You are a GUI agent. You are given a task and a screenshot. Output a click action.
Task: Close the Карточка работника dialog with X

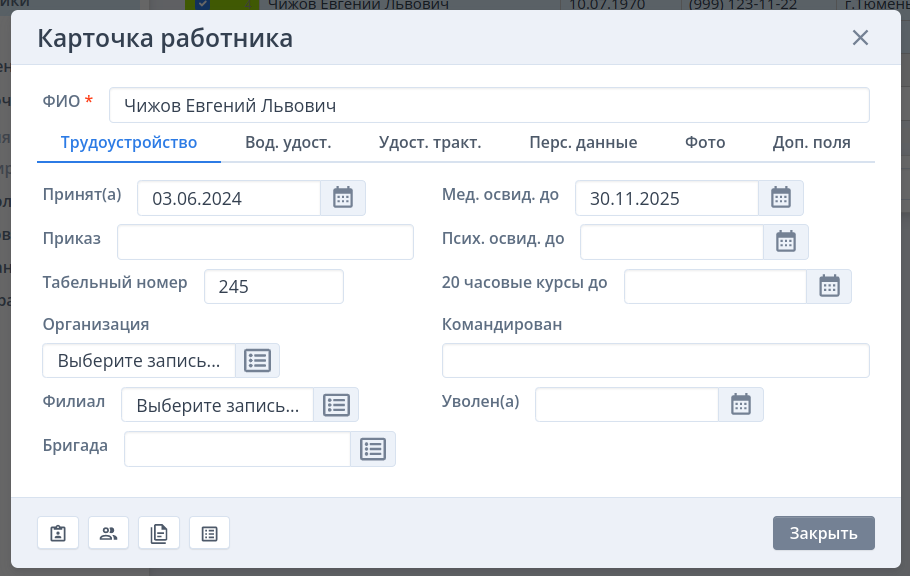tap(860, 38)
